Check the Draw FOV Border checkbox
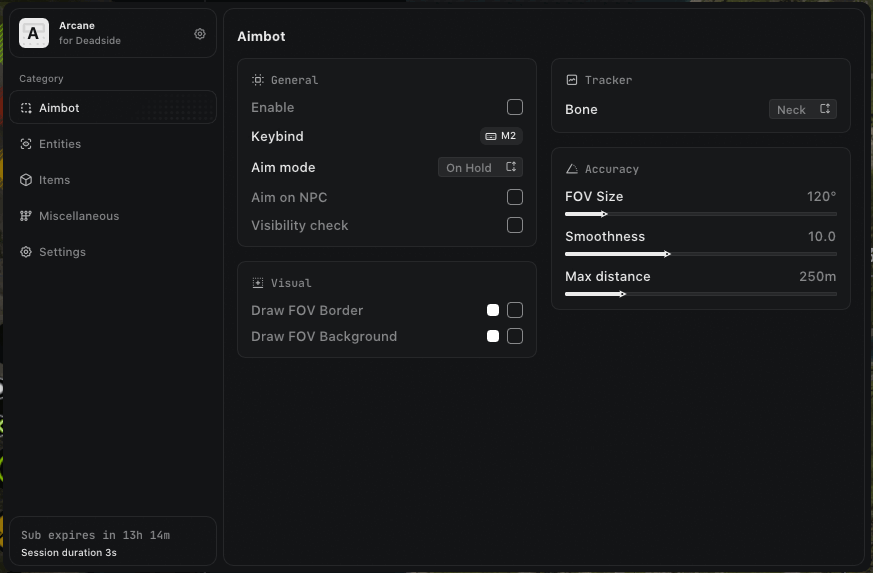This screenshot has height=573, width=873. (515, 310)
